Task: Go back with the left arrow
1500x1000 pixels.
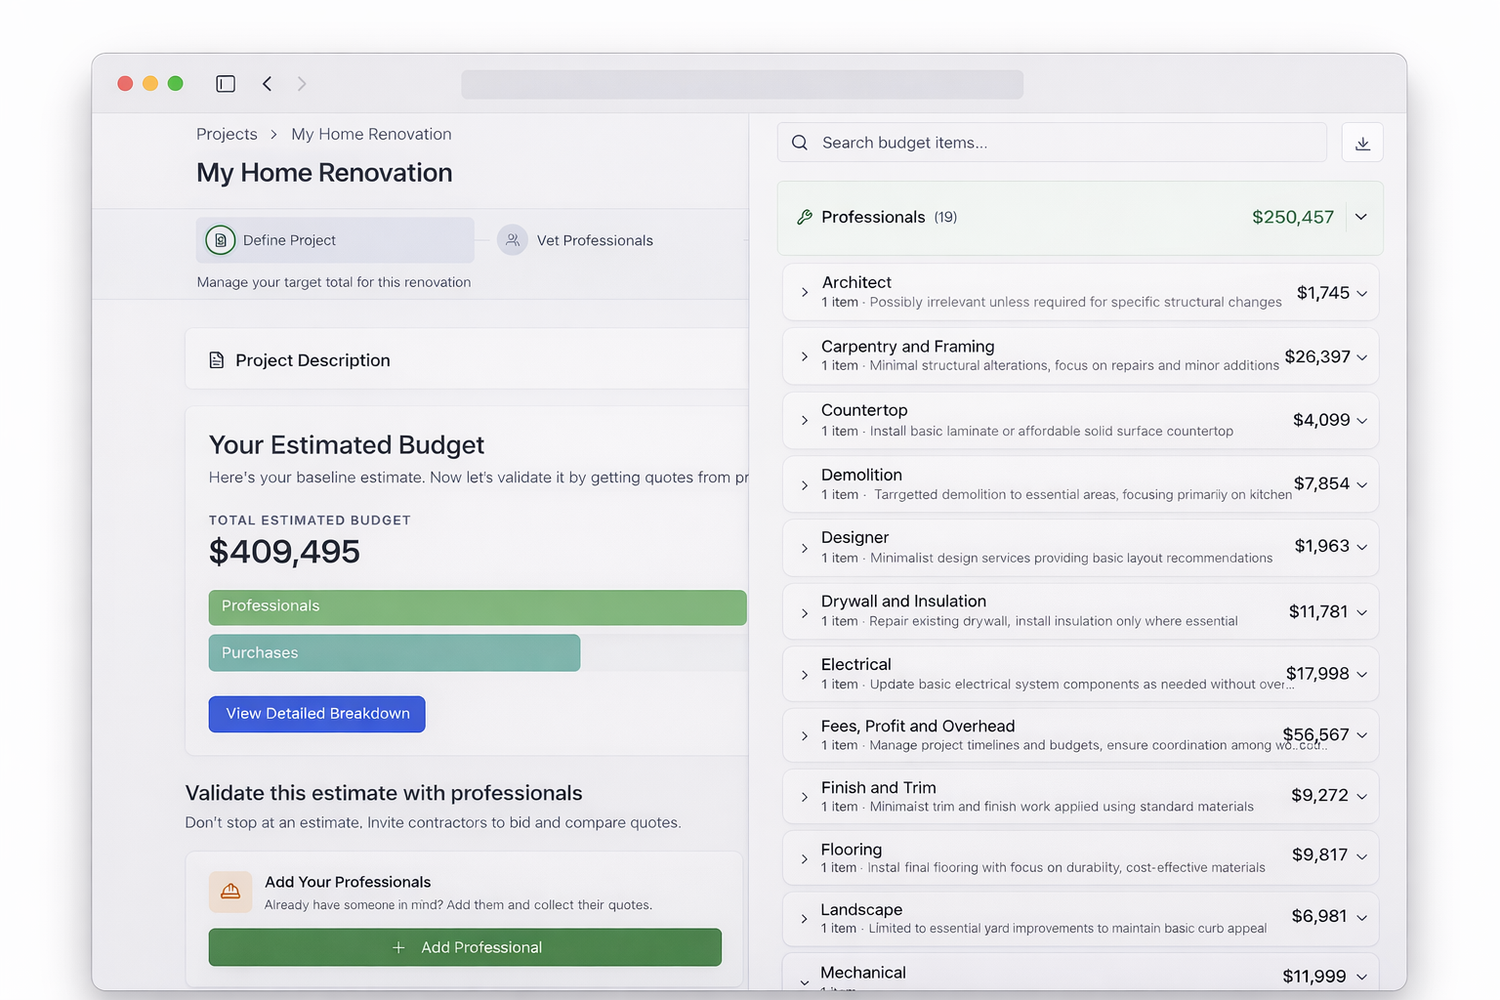Action: pyautogui.click(x=267, y=84)
